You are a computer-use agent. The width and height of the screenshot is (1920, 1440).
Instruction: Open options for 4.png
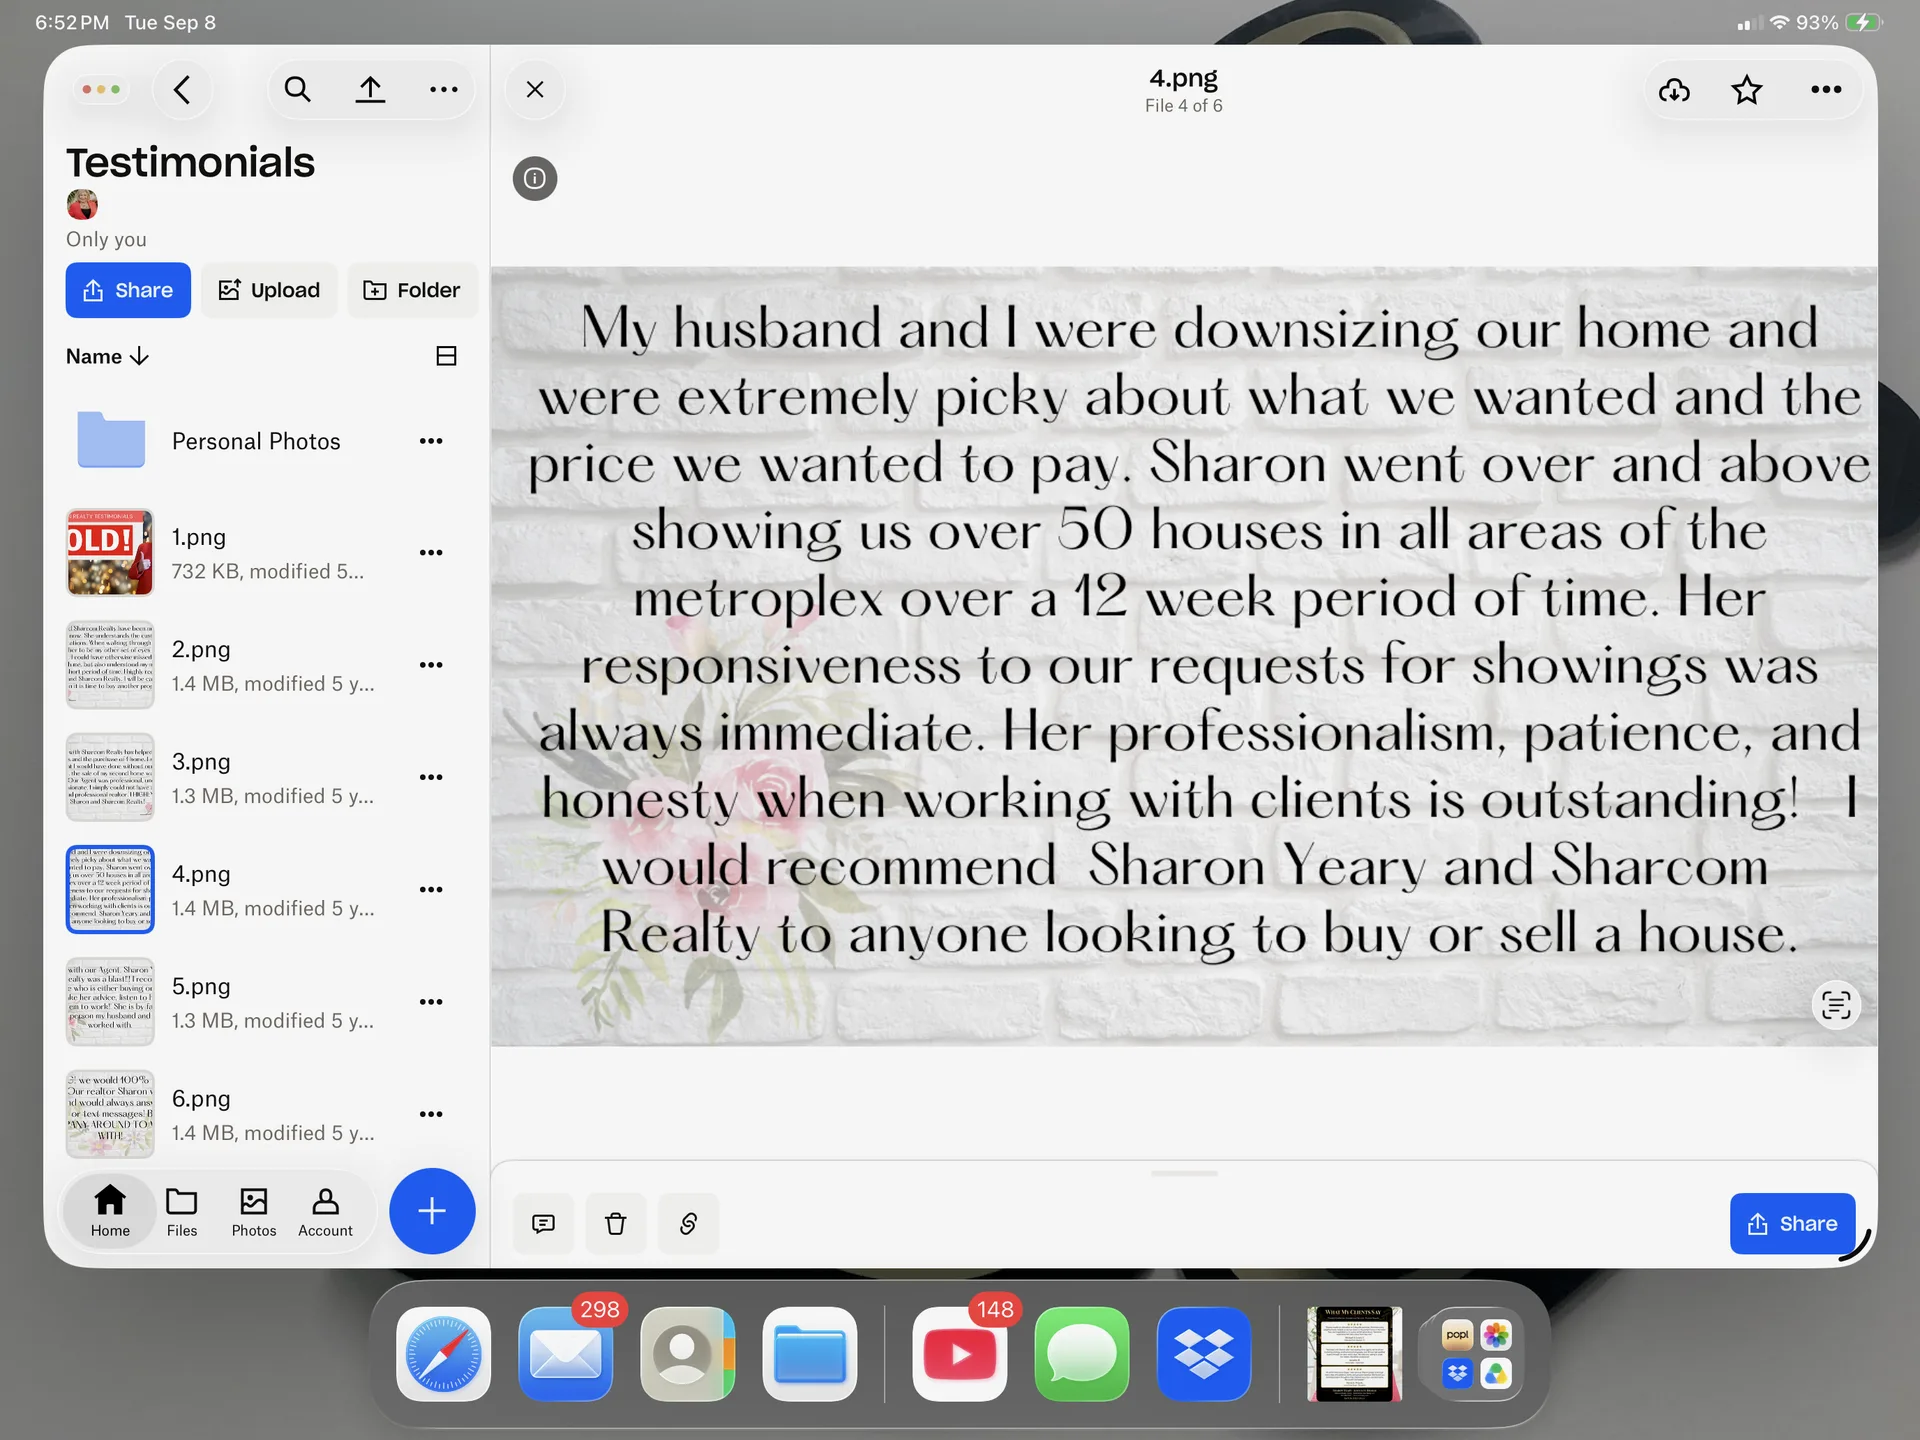[x=431, y=889]
